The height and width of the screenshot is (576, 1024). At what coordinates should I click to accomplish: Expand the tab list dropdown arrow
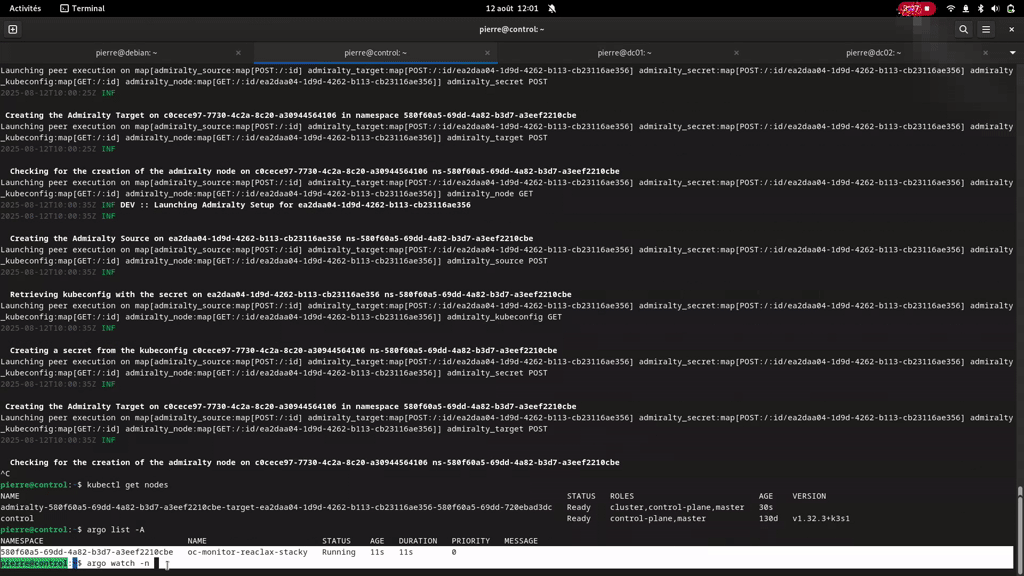tap(1012, 52)
